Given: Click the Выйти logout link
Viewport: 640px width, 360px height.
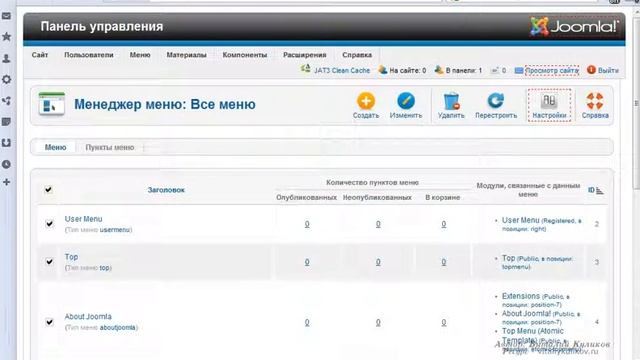Looking at the screenshot, I should (608, 70).
